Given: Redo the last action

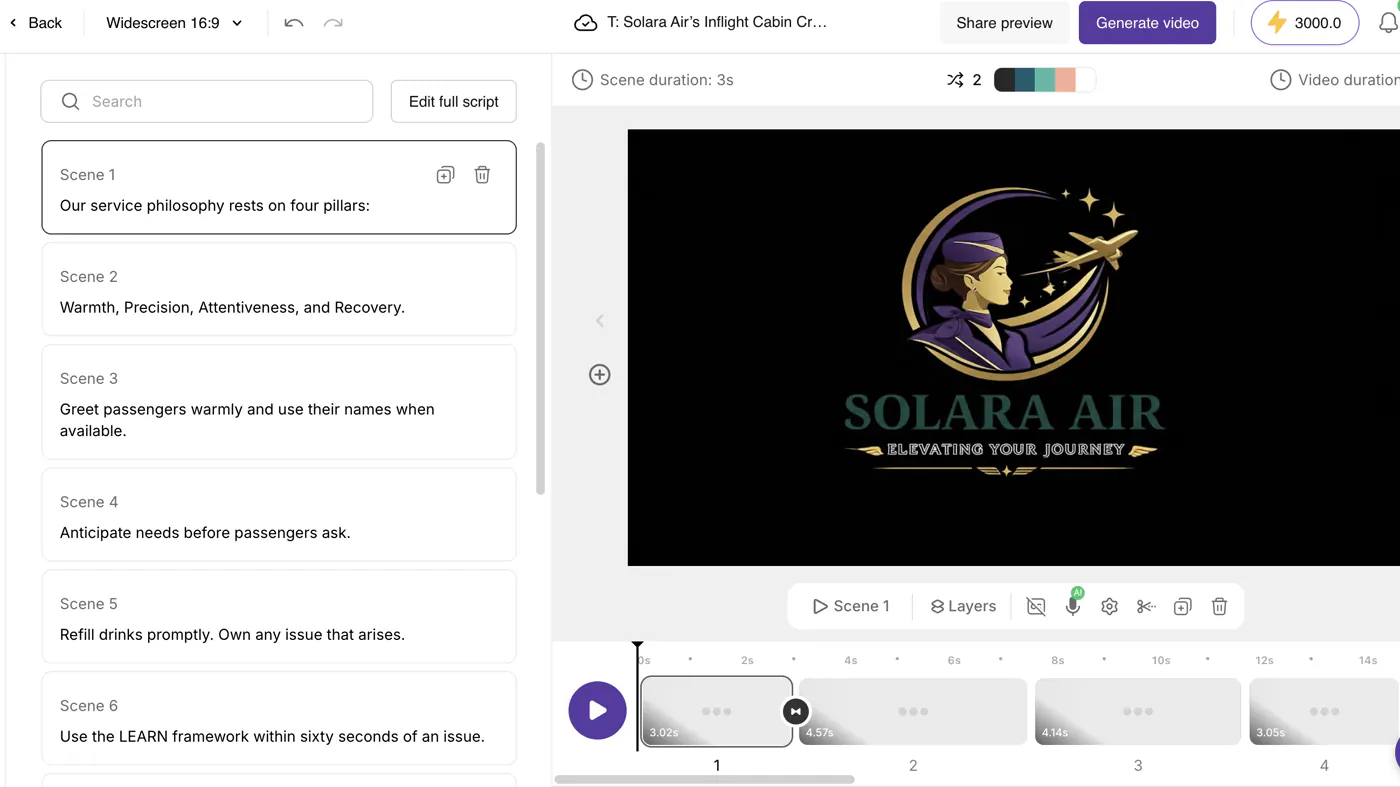Looking at the screenshot, I should [x=333, y=23].
